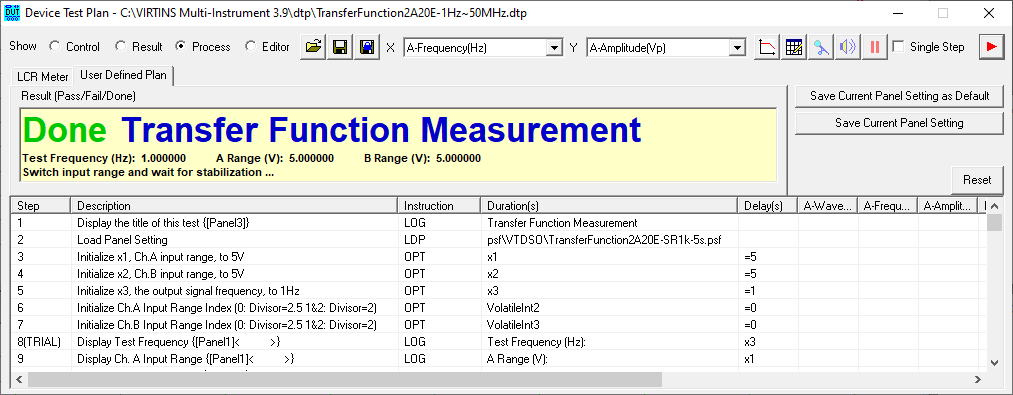Select the Result radio button

(x=138, y=47)
